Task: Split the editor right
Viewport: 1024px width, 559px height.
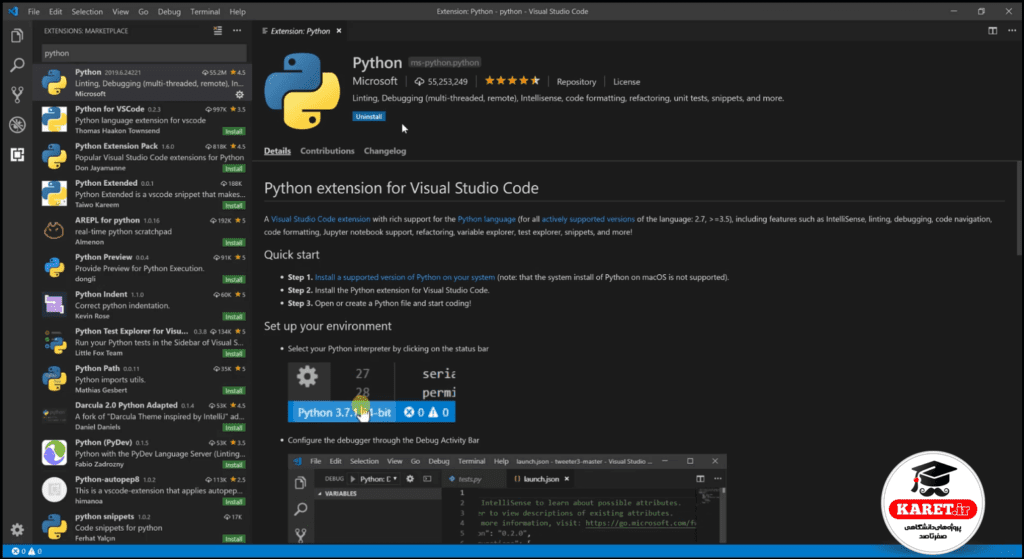Action: point(993,31)
